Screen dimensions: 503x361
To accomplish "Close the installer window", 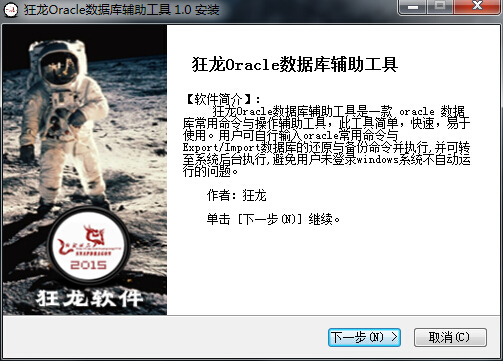I will coord(477,7).
